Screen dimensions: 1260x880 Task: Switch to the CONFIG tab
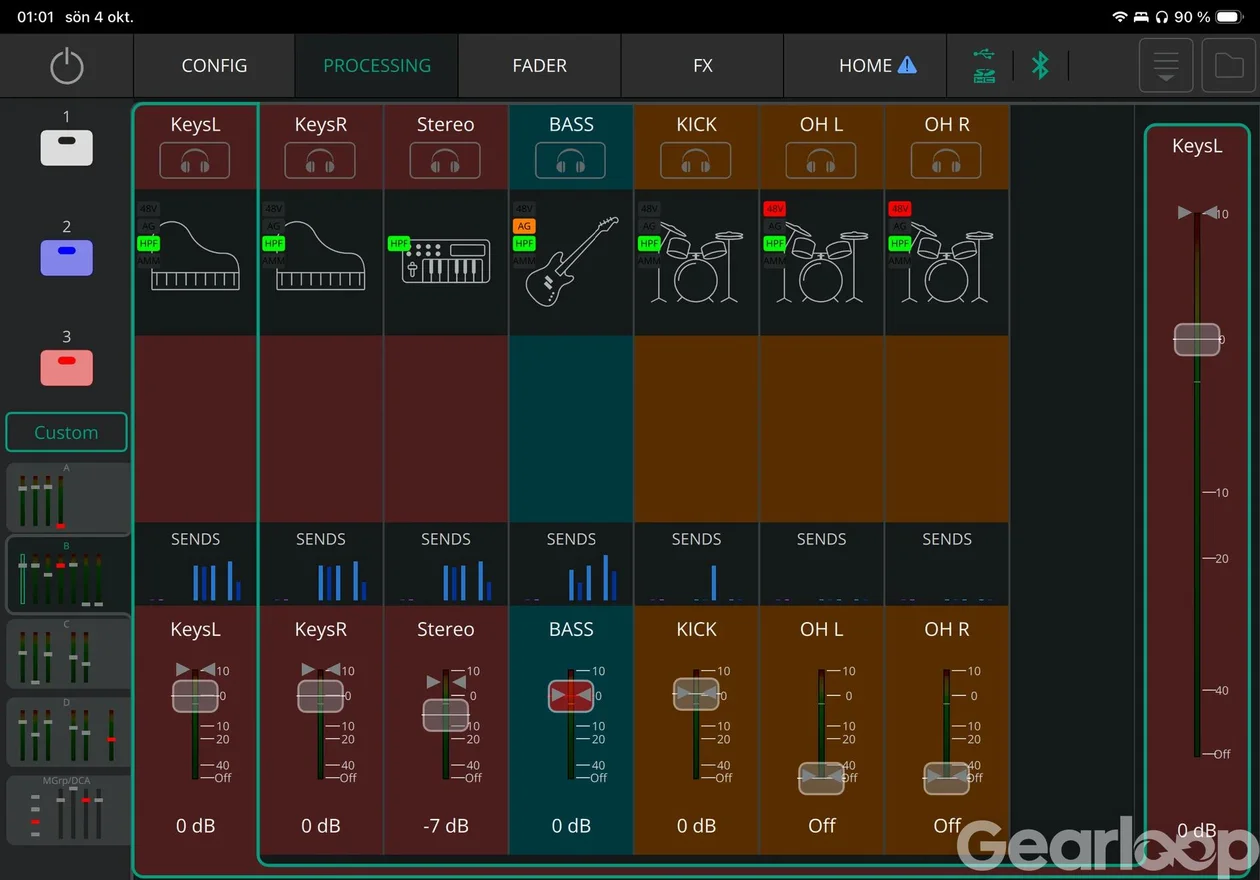[214, 66]
